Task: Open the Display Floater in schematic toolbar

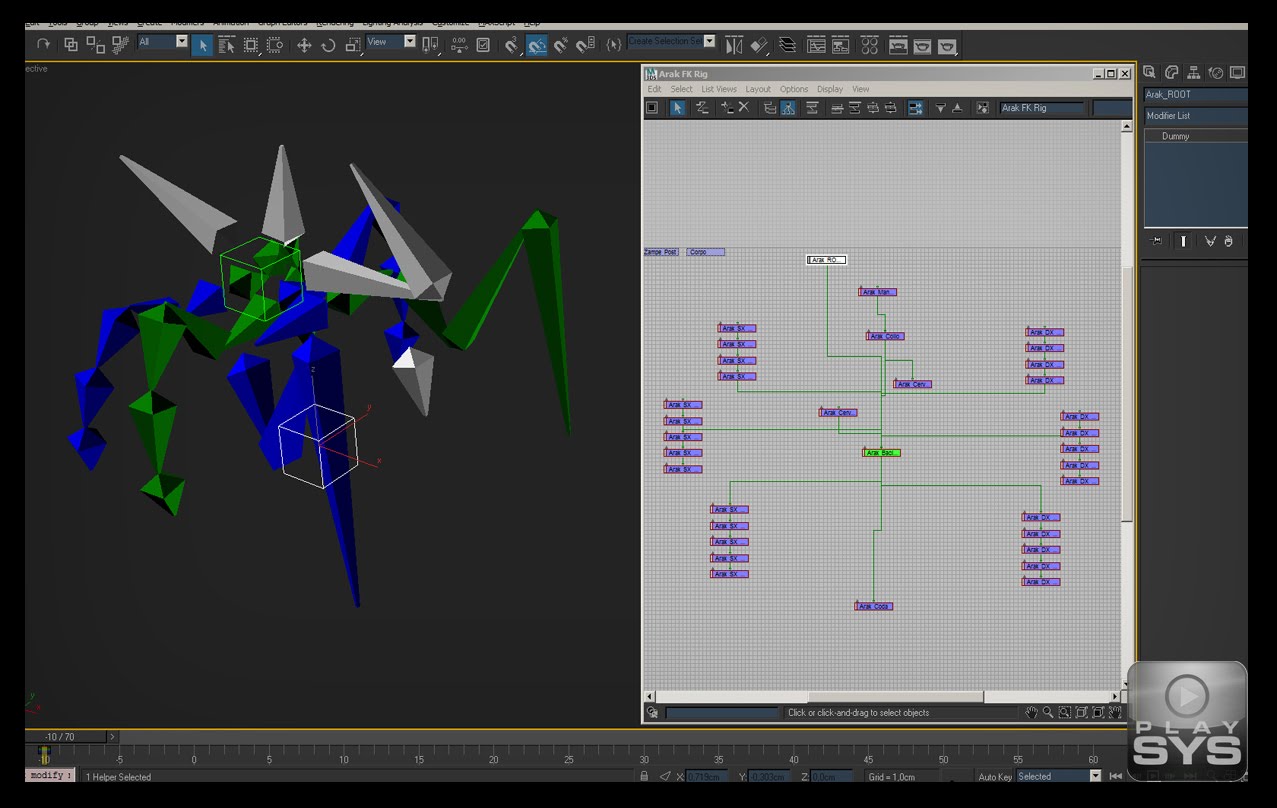Action: 652,108
